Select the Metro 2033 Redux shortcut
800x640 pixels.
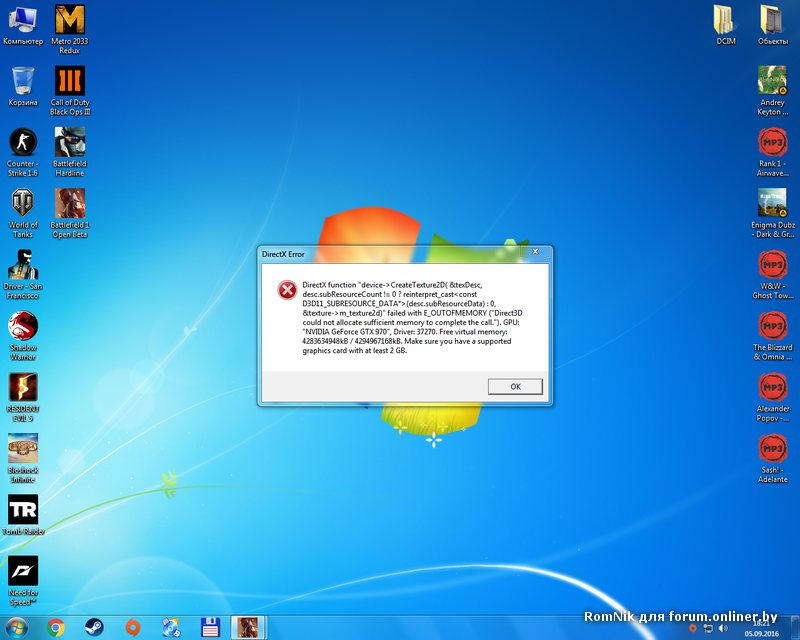pos(70,30)
